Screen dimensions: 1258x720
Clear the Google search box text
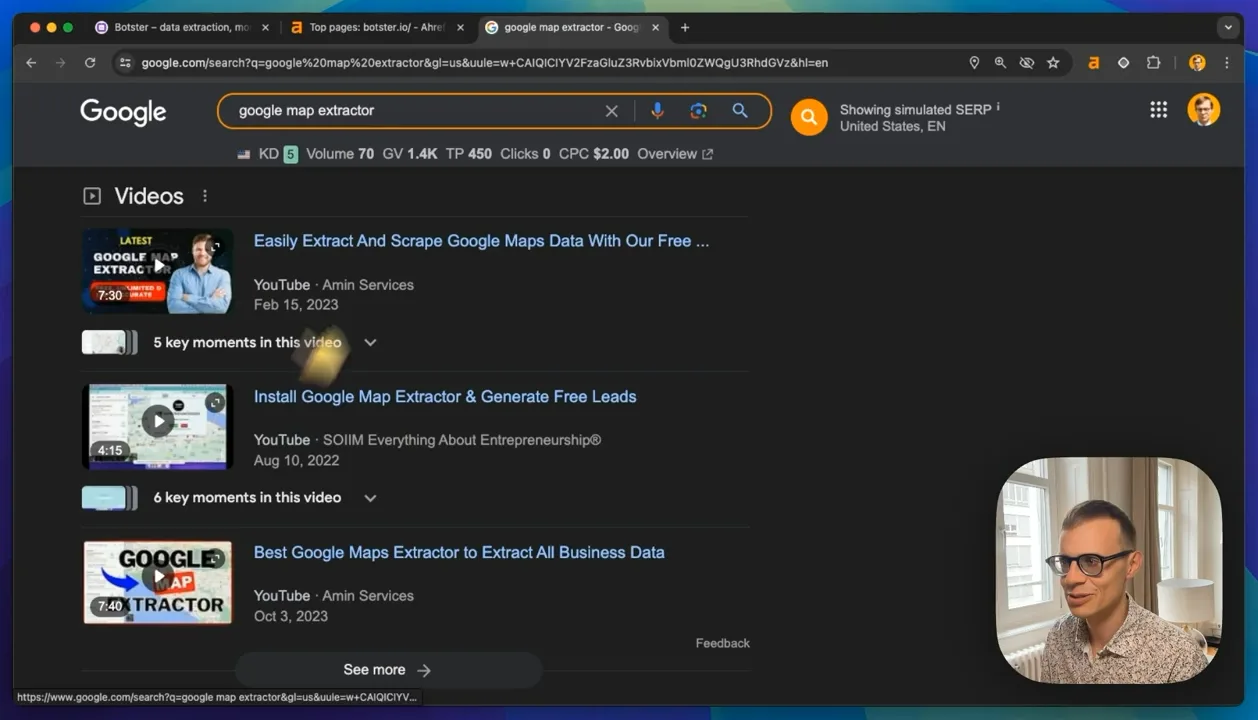coord(612,111)
